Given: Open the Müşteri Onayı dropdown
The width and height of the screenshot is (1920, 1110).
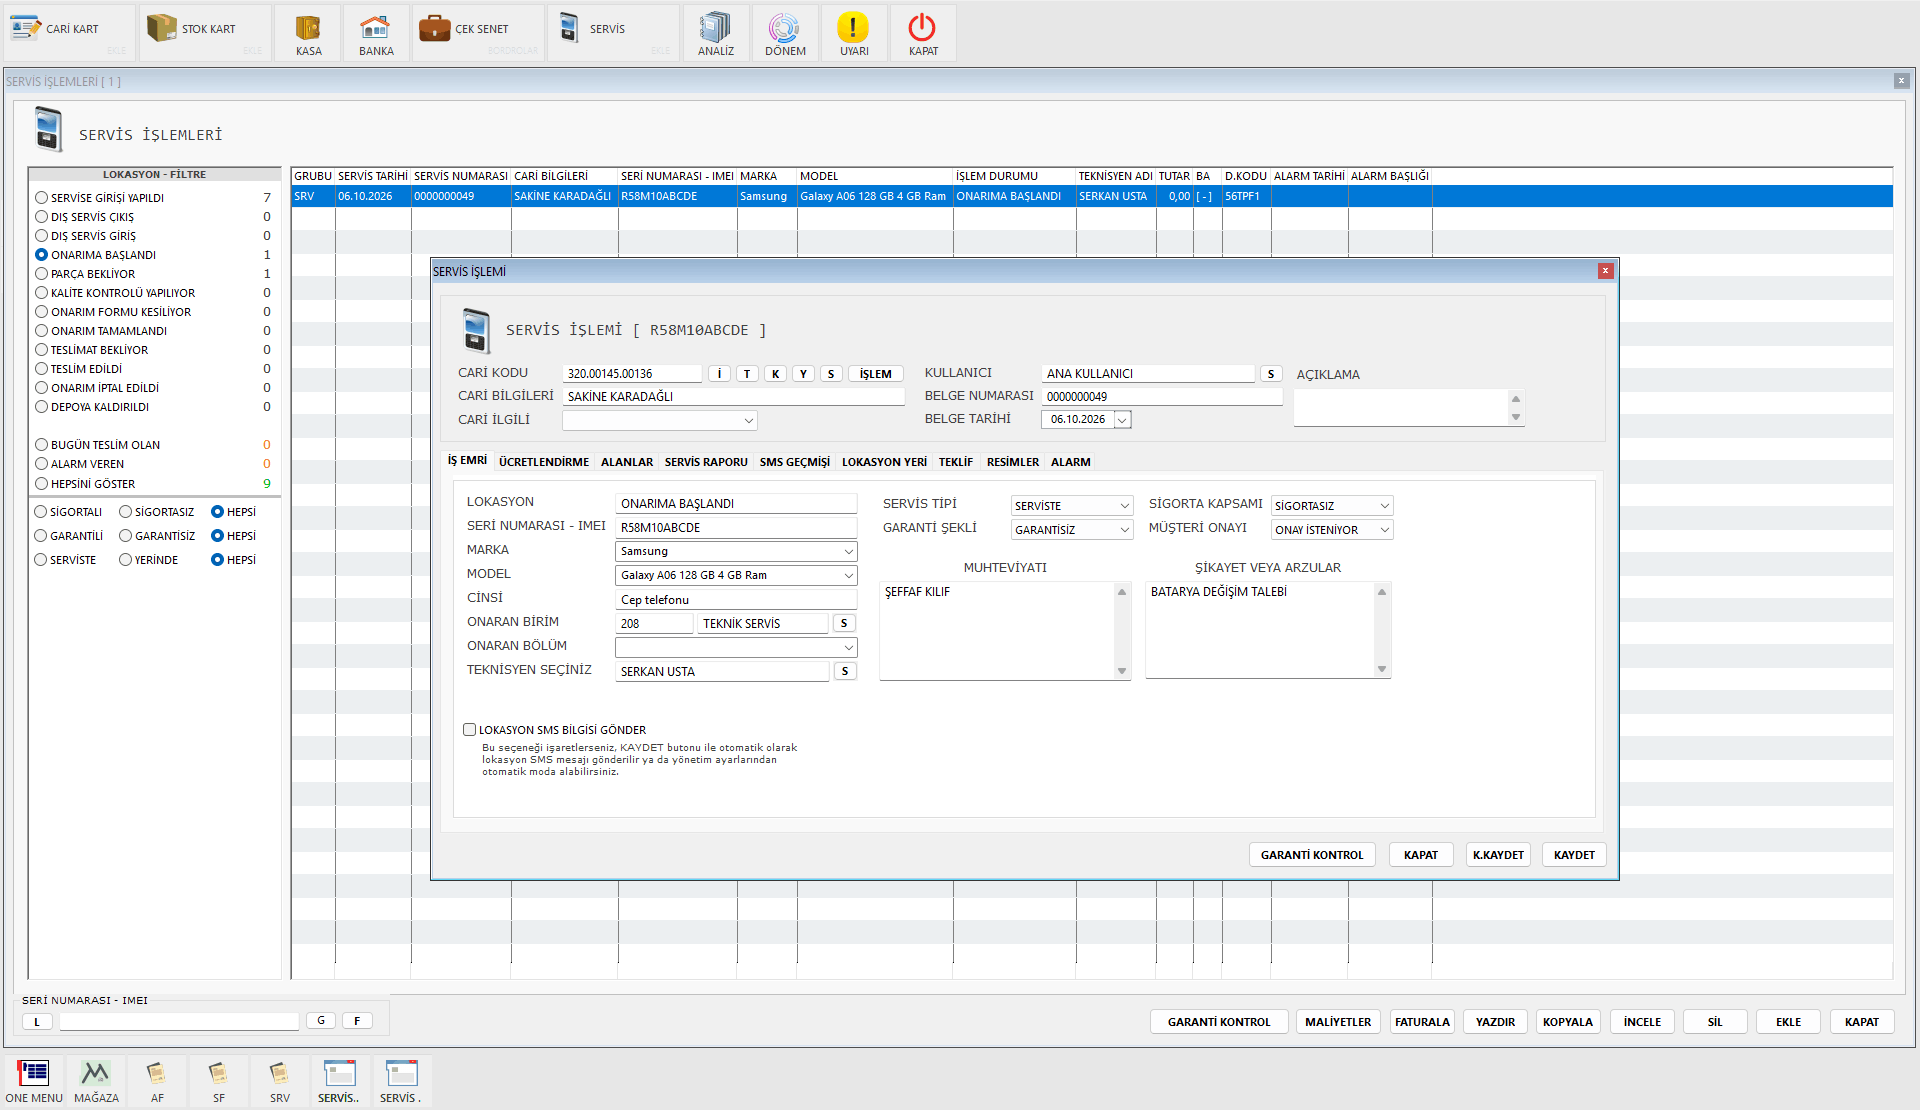Looking at the screenshot, I should (x=1384, y=530).
